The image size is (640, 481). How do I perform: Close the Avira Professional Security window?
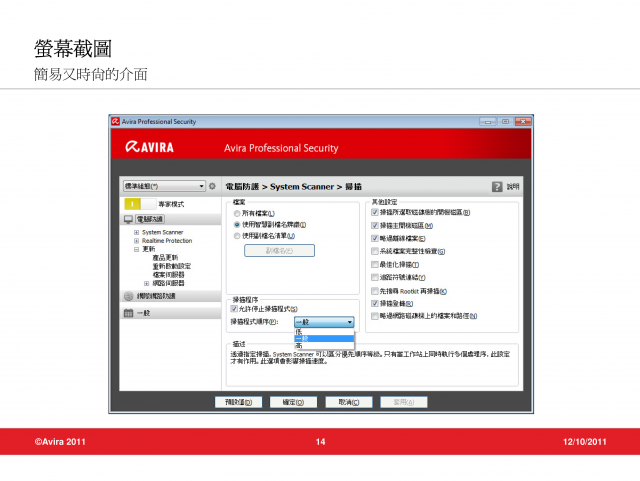(523, 122)
